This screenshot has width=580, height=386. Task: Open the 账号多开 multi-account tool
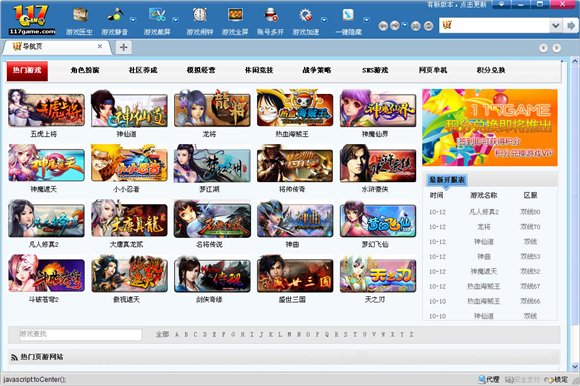(271, 16)
